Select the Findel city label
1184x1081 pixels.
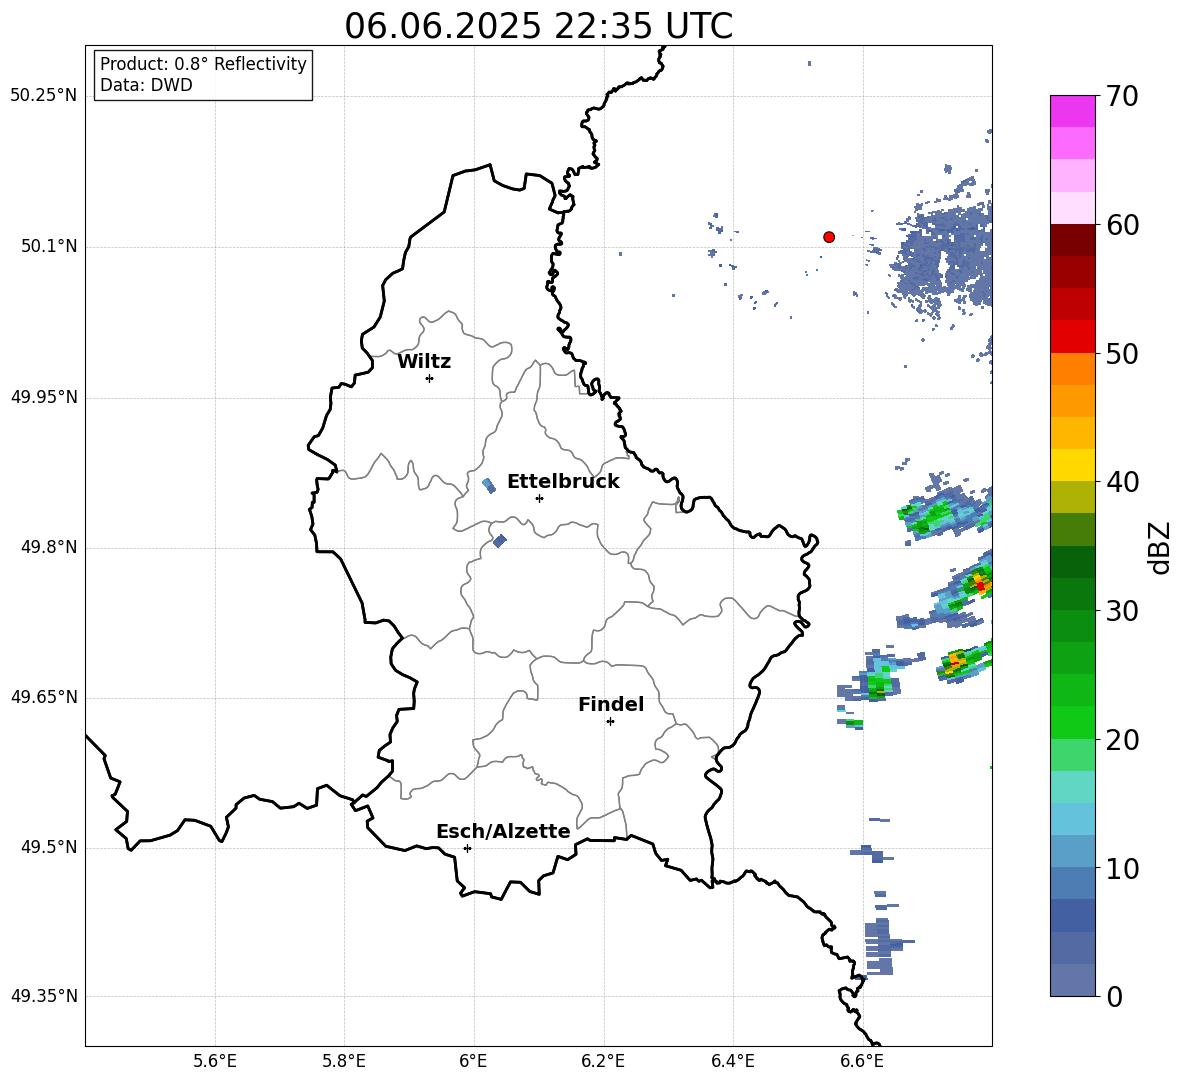(x=611, y=704)
